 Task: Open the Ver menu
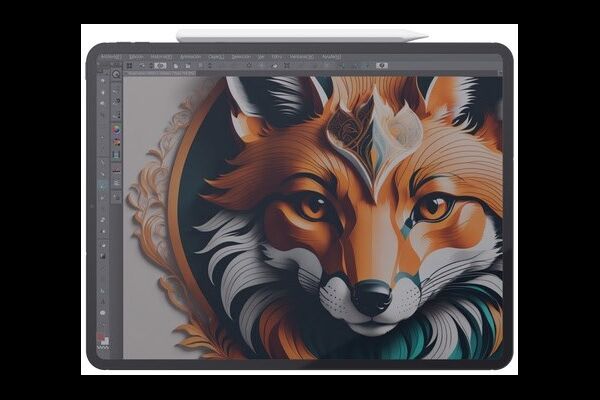tap(261, 57)
